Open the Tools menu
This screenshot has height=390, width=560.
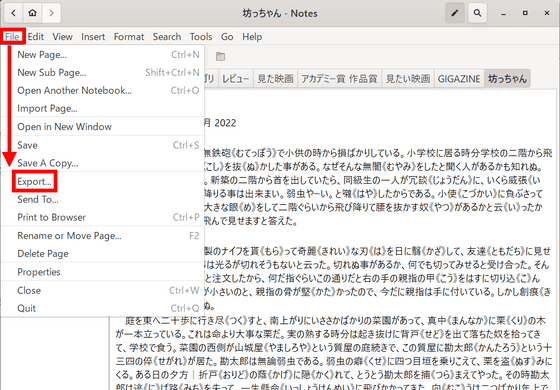click(201, 36)
